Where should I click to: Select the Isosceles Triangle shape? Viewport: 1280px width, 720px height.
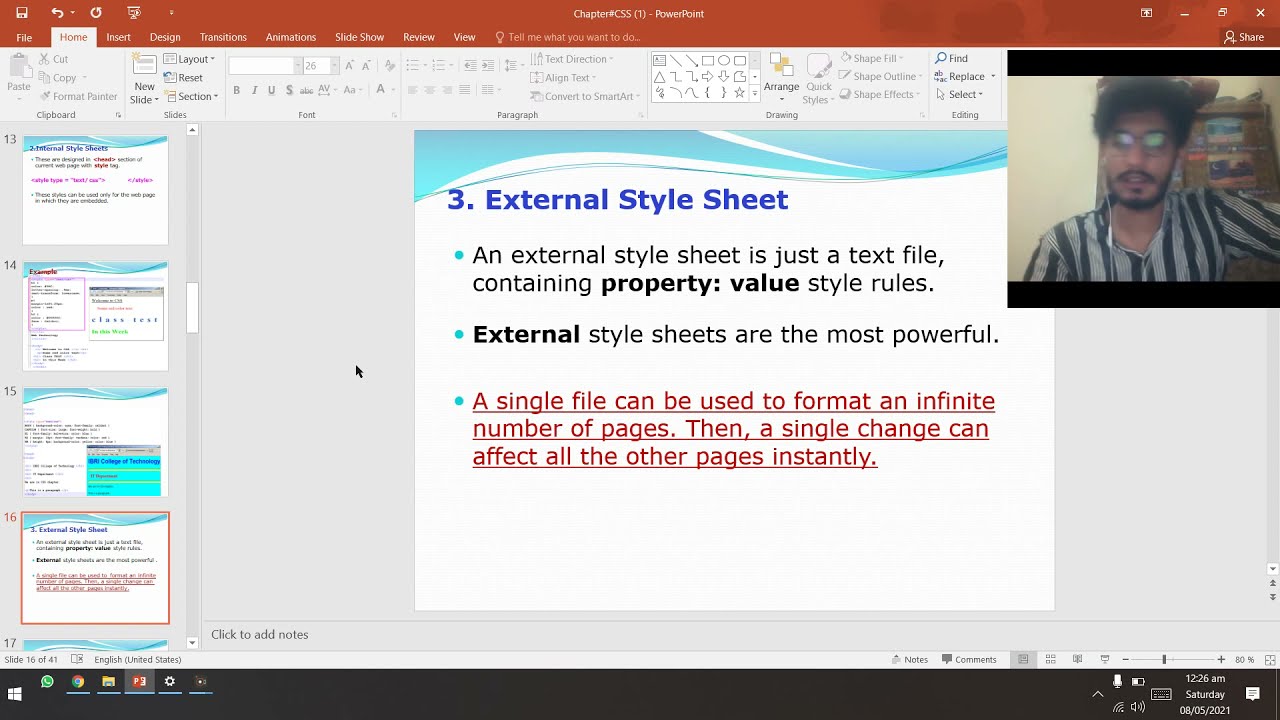click(x=659, y=76)
